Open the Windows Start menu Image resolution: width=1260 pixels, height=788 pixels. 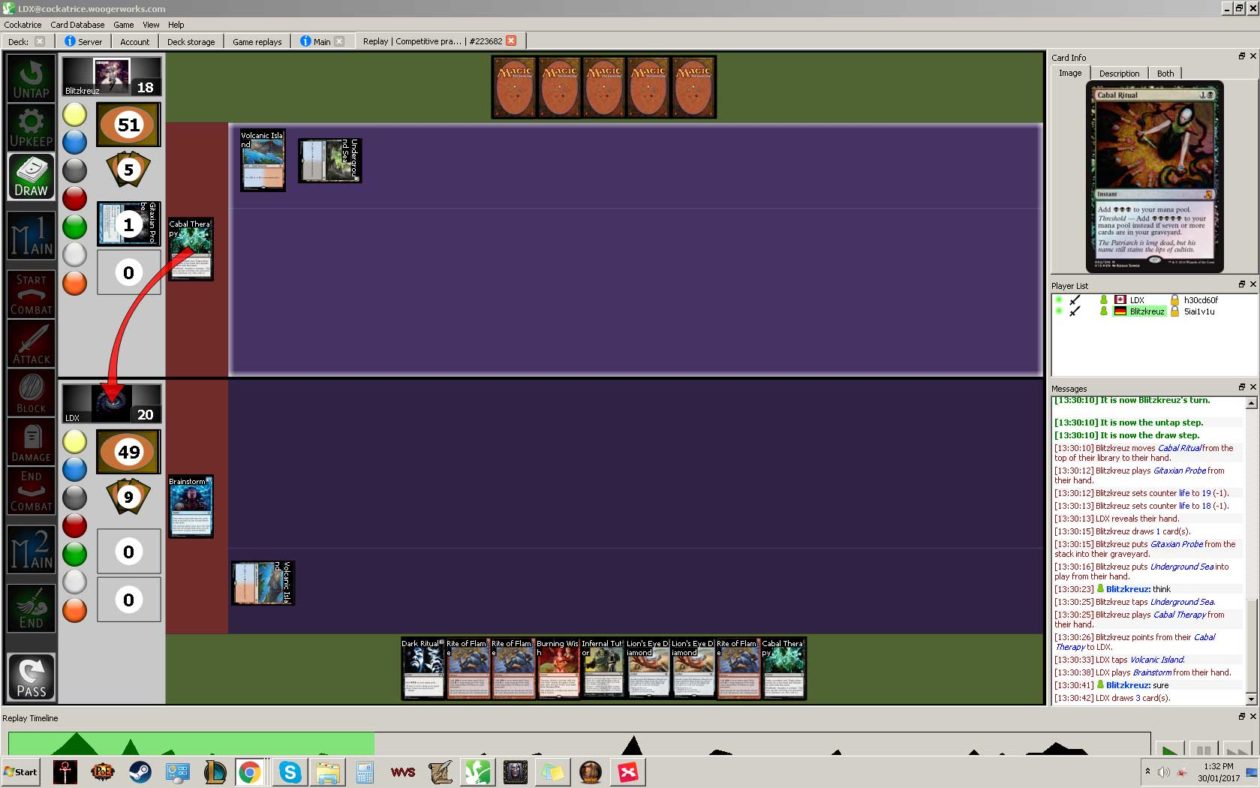[20, 772]
